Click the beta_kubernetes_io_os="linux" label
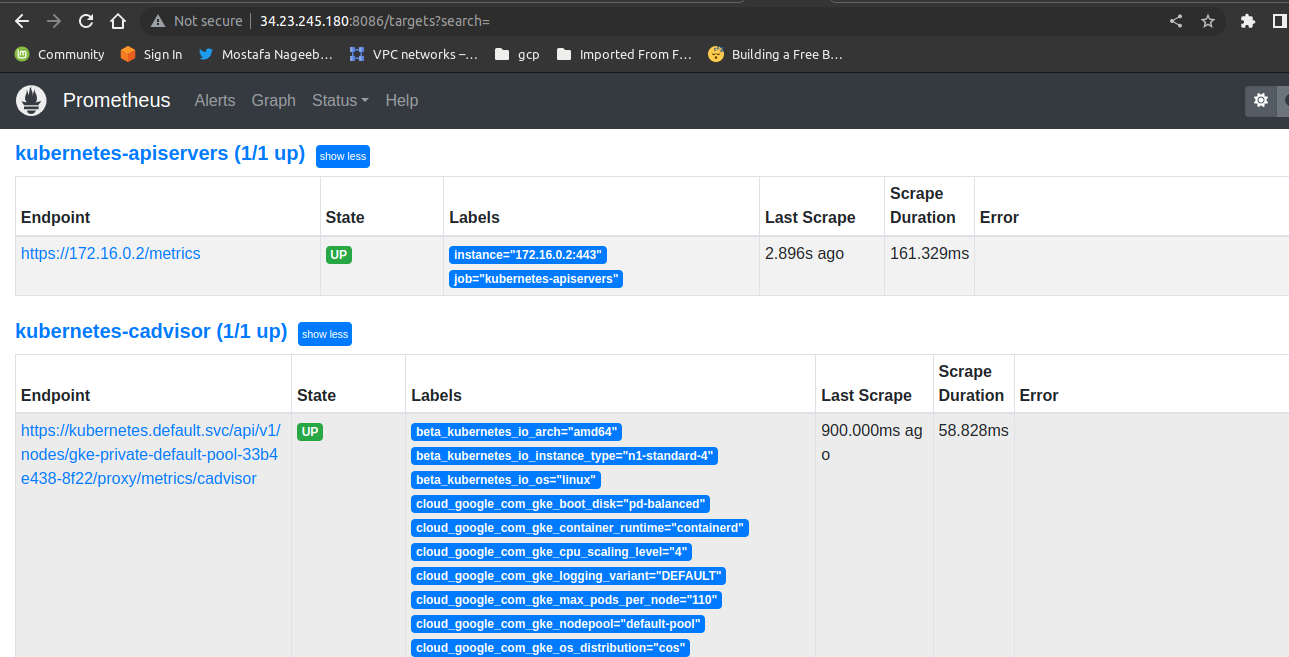The height and width of the screenshot is (657, 1289). point(506,480)
